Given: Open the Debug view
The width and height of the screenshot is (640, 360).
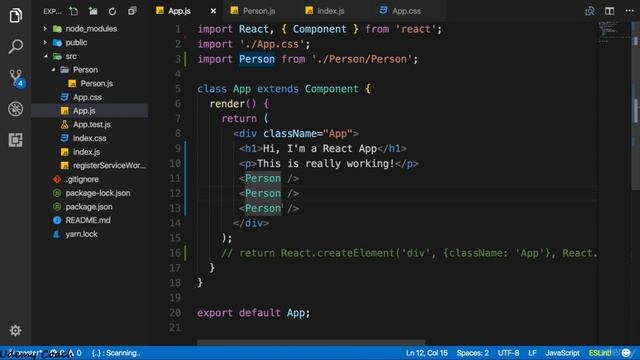Looking at the screenshot, I should coord(16,109).
